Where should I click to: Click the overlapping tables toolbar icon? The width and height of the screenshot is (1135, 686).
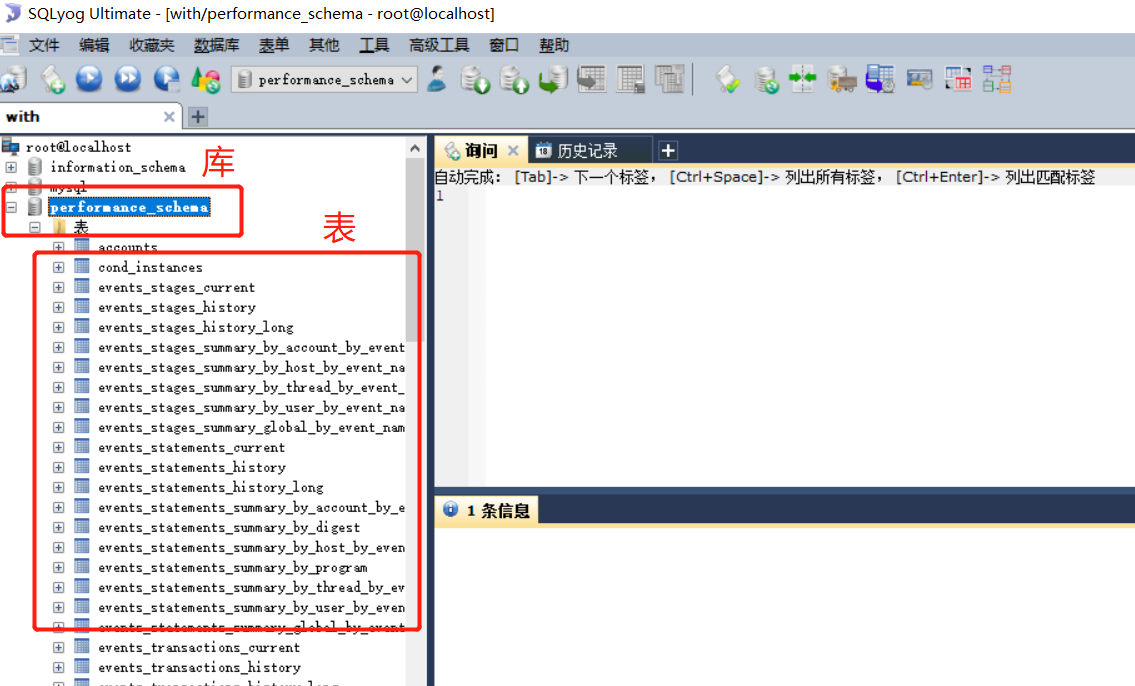(669, 79)
